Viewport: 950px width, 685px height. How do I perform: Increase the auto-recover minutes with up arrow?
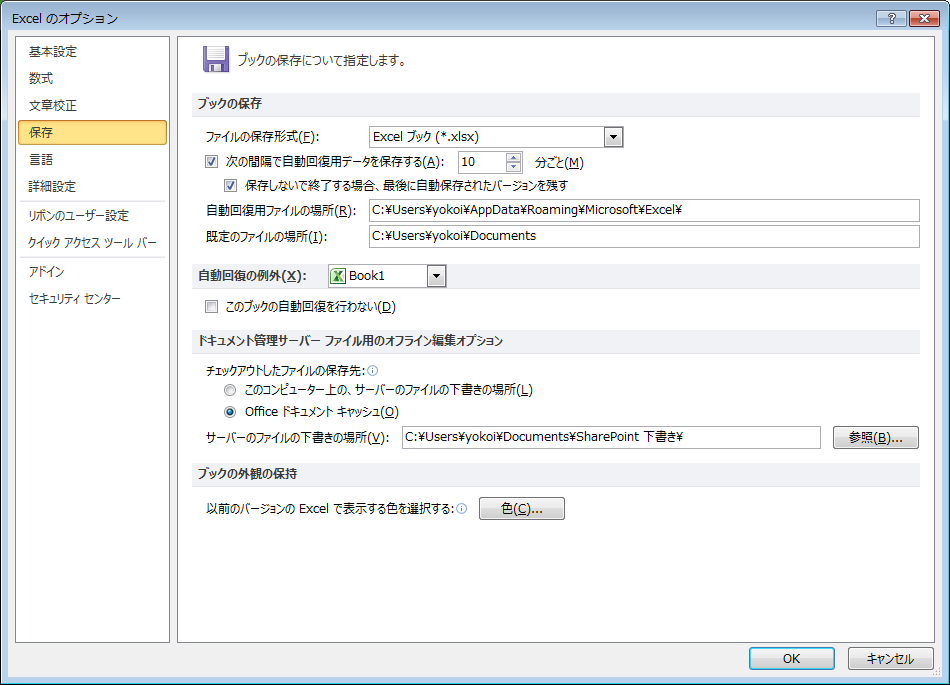514,157
